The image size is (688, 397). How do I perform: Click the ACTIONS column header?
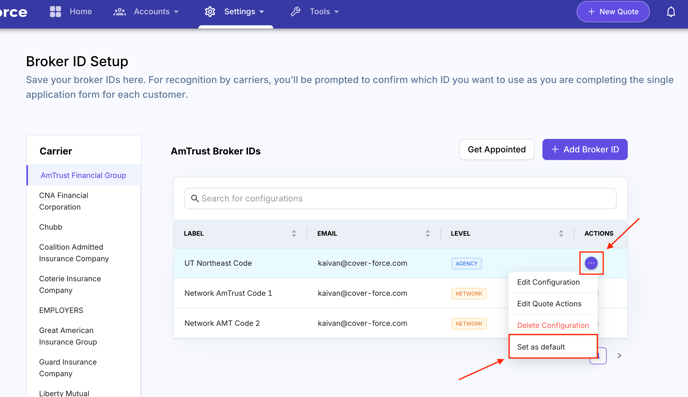tap(598, 233)
